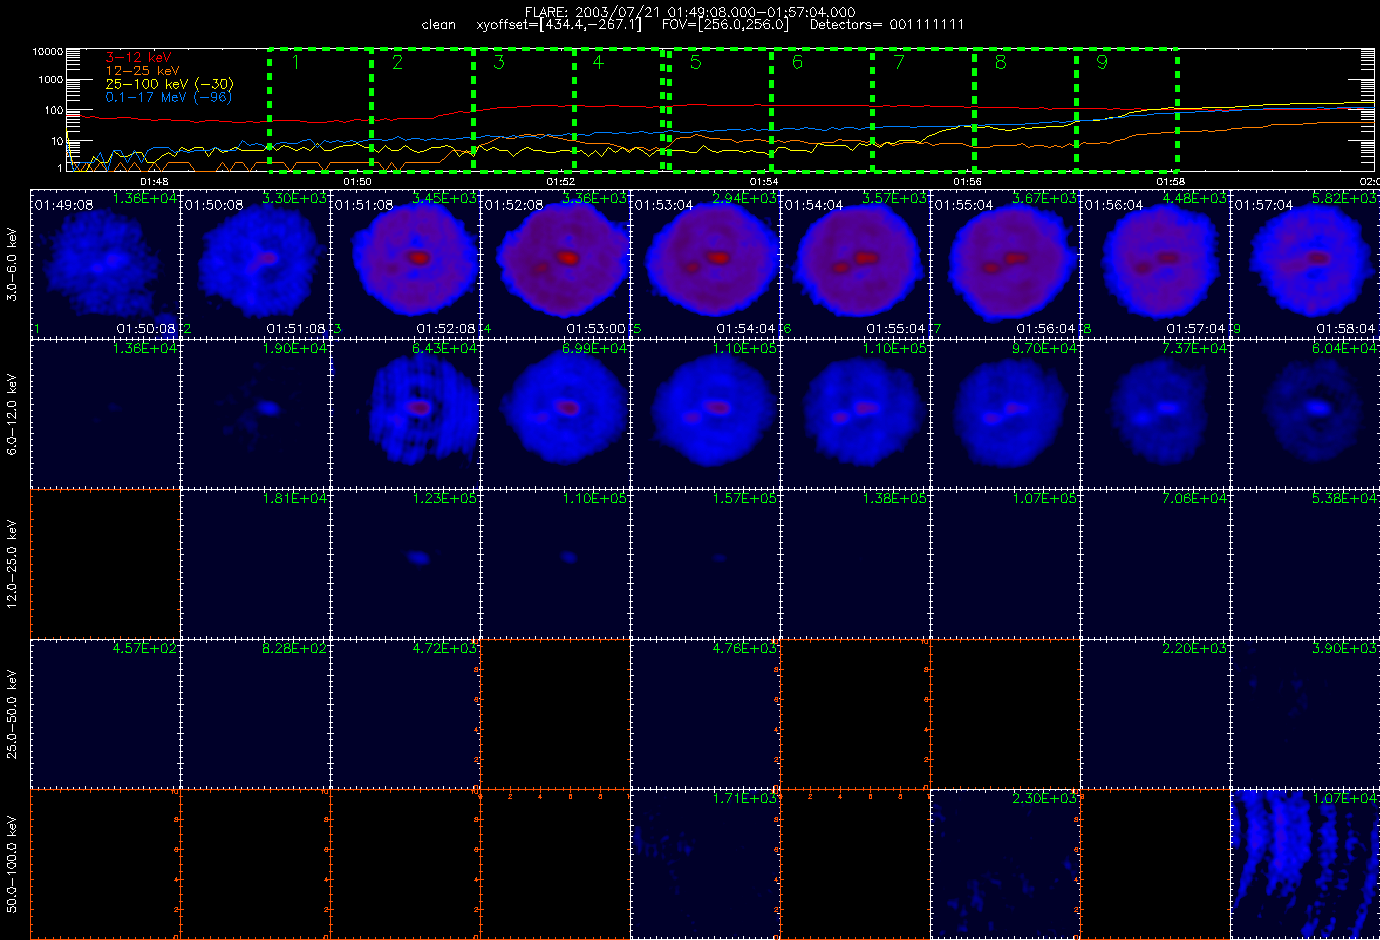Click the yellow 25-100 keV (-30) legend entry
Image resolution: width=1380 pixels, height=940 pixels.
coord(168,84)
